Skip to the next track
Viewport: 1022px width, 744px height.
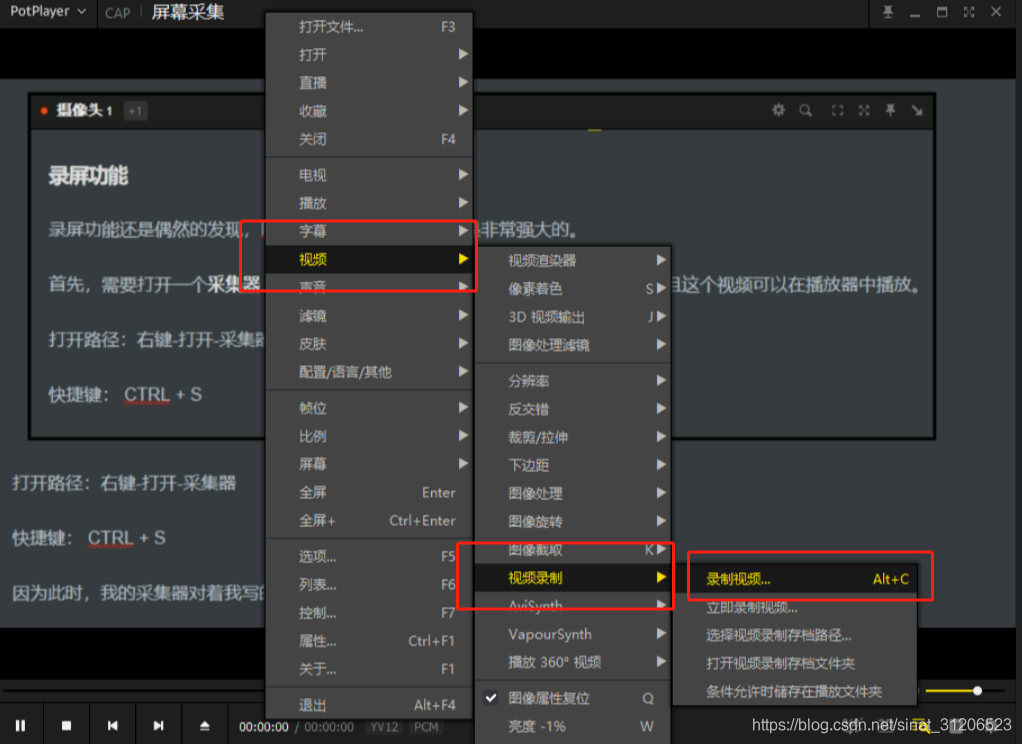coord(158,725)
